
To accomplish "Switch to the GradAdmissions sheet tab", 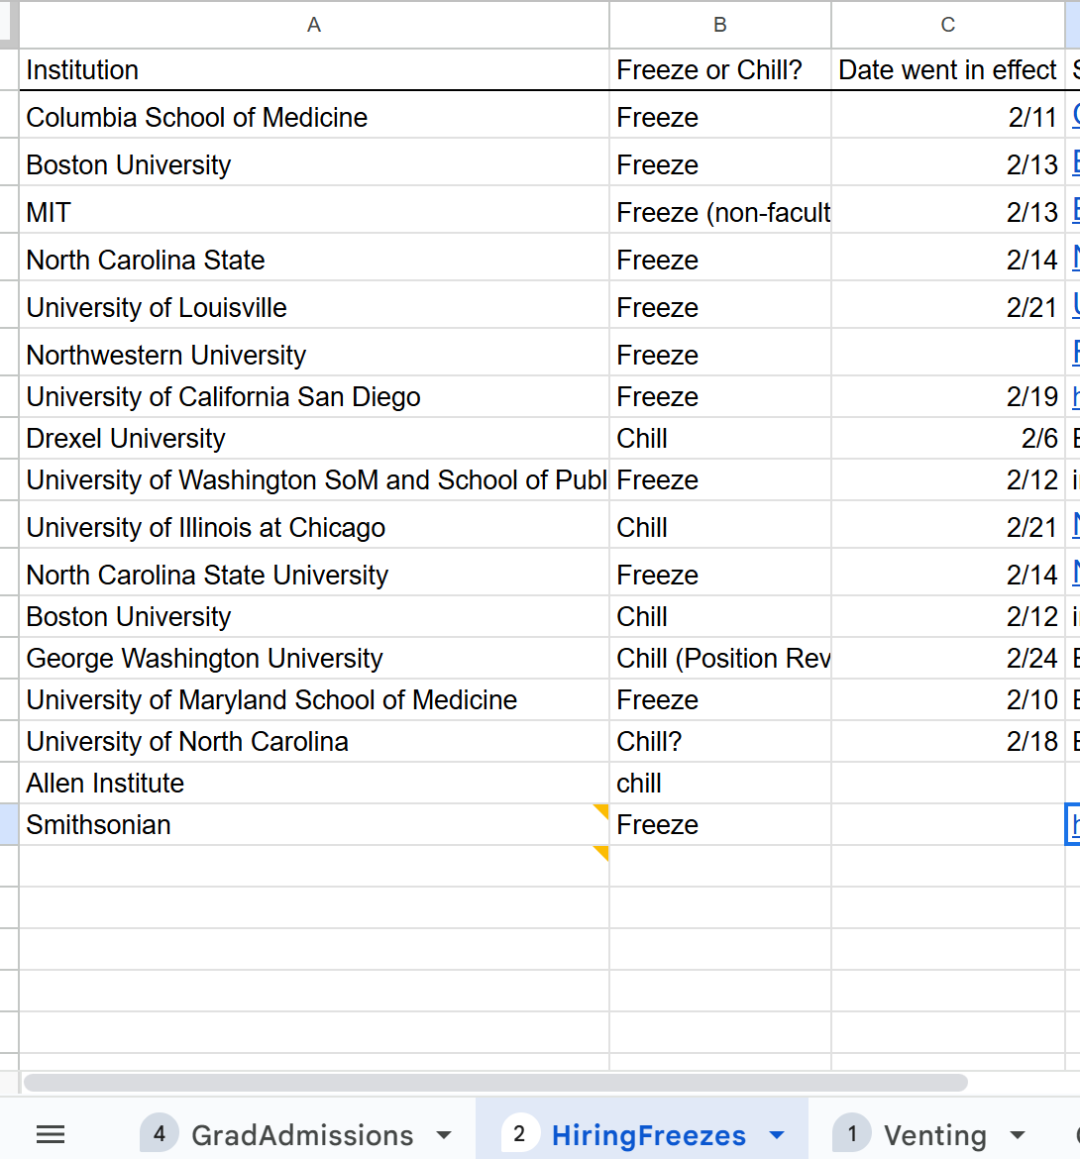I will (x=302, y=1135).
